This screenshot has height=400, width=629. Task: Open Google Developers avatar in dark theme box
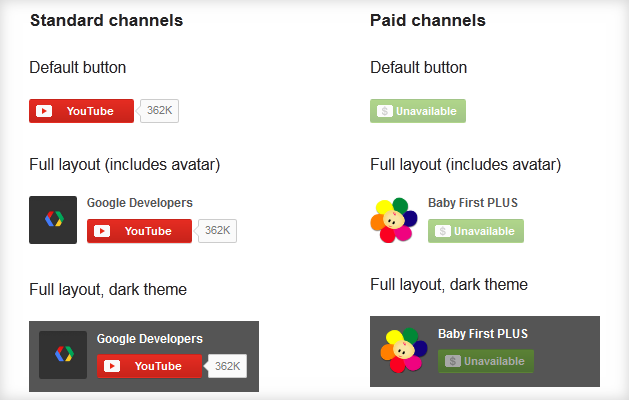pyautogui.click(x=63, y=355)
